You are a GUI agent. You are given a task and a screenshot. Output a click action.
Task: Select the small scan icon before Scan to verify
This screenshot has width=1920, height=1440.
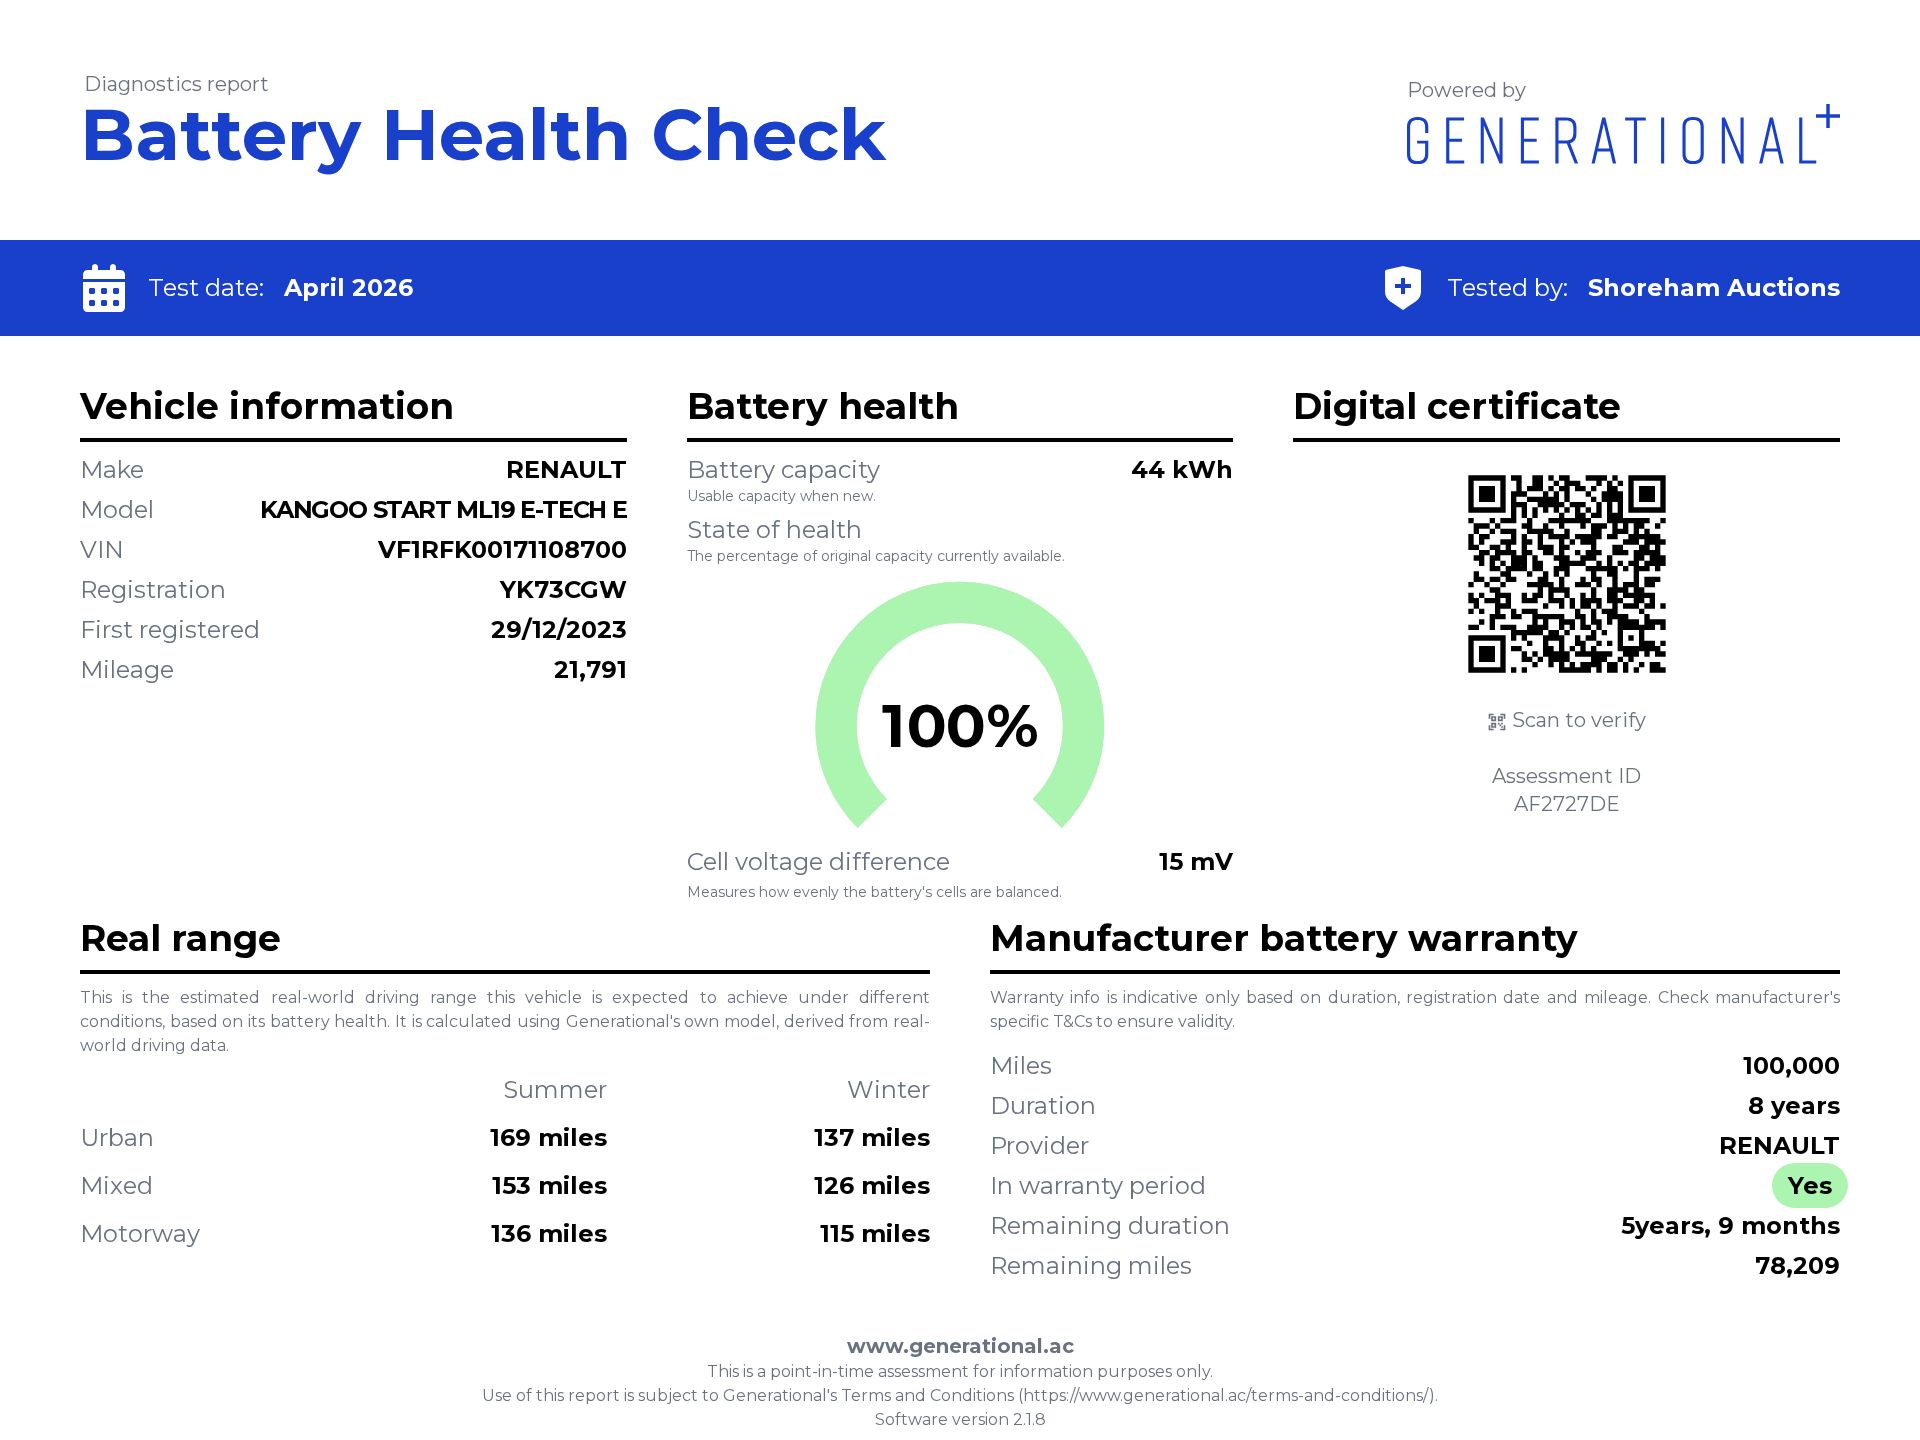tap(1495, 720)
